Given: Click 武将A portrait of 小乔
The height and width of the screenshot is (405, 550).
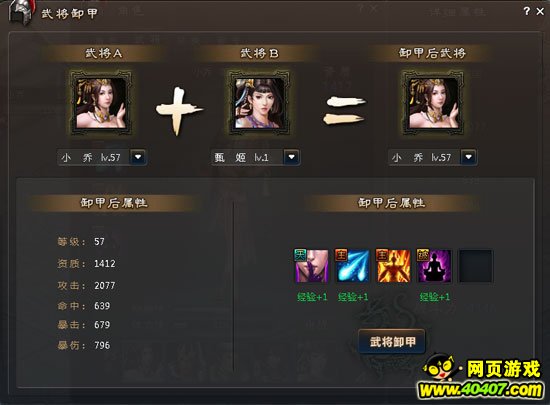Looking at the screenshot, I should (x=101, y=102).
